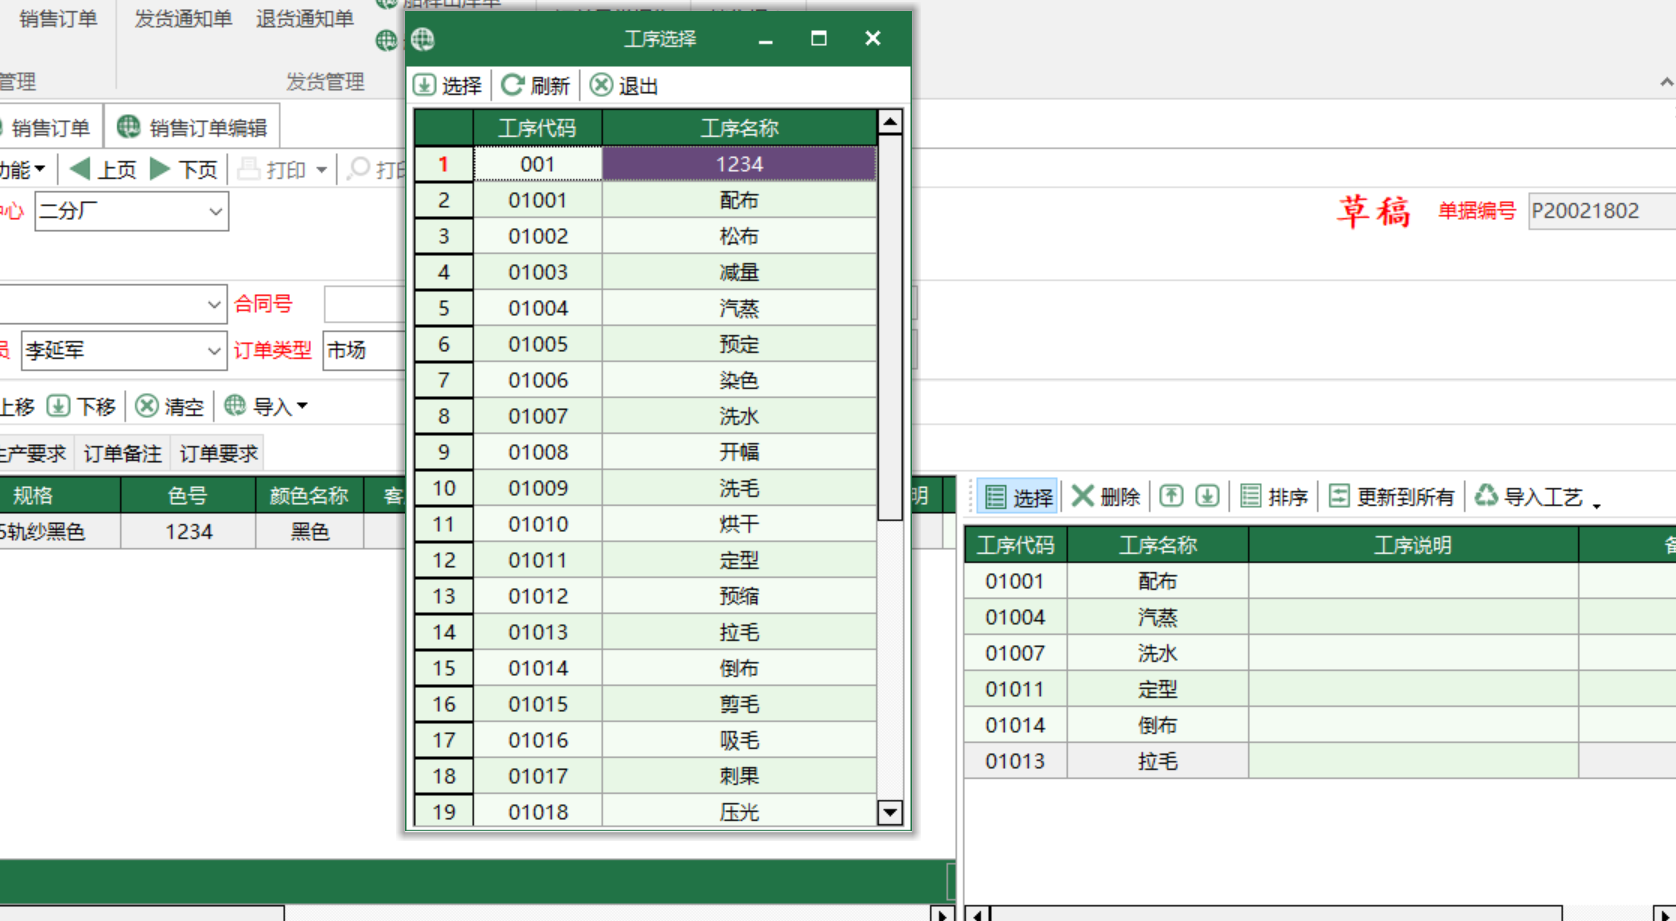Image resolution: width=1676 pixels, height=921 pixels.
Task: Click the 导入 globe icon
Action: click(x=235, y=406)
